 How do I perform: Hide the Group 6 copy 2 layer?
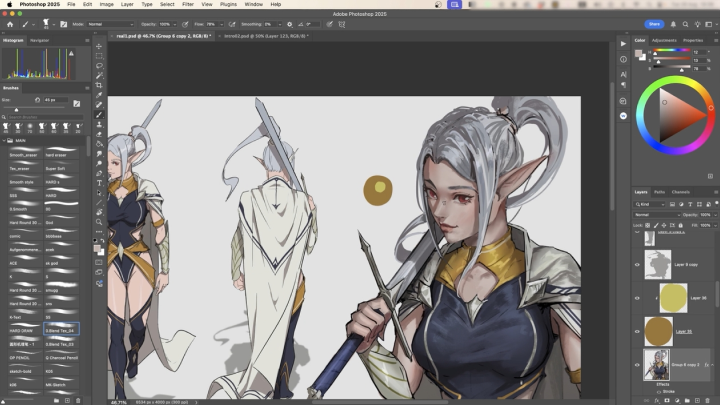pyautogui.click(x=637, y=365)
